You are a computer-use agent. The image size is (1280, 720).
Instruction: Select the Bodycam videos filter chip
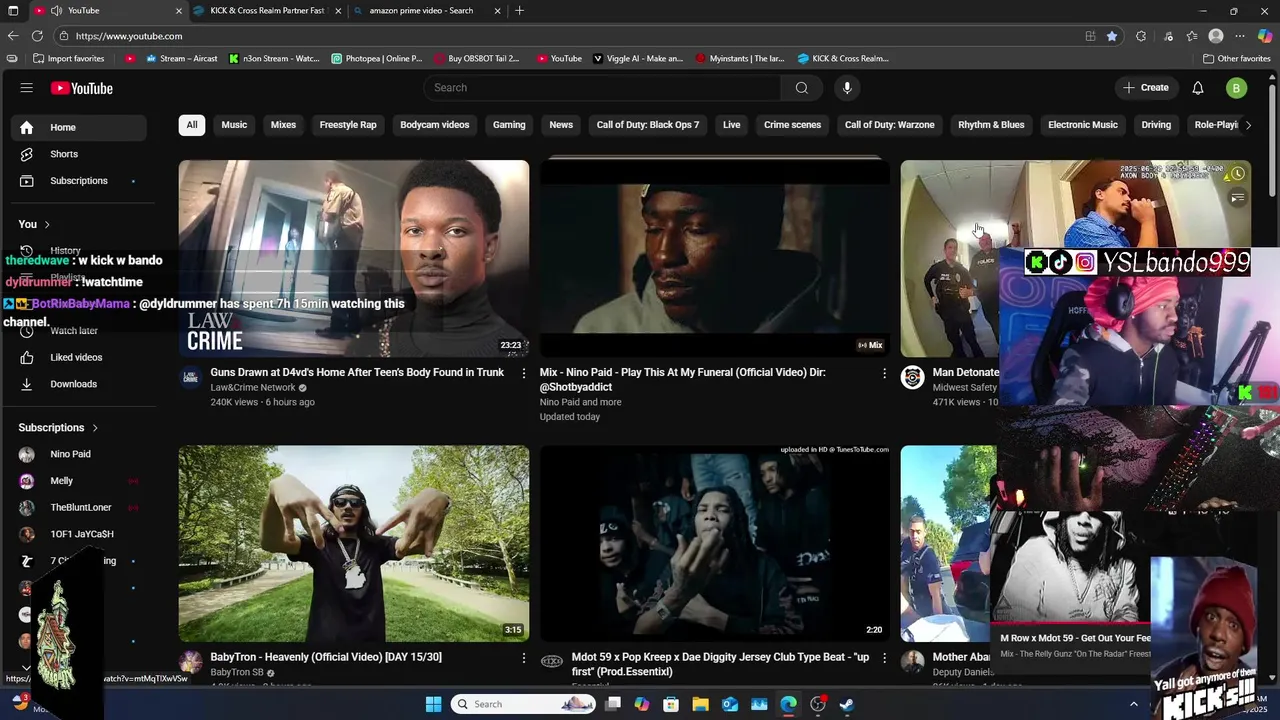[434, 125]
